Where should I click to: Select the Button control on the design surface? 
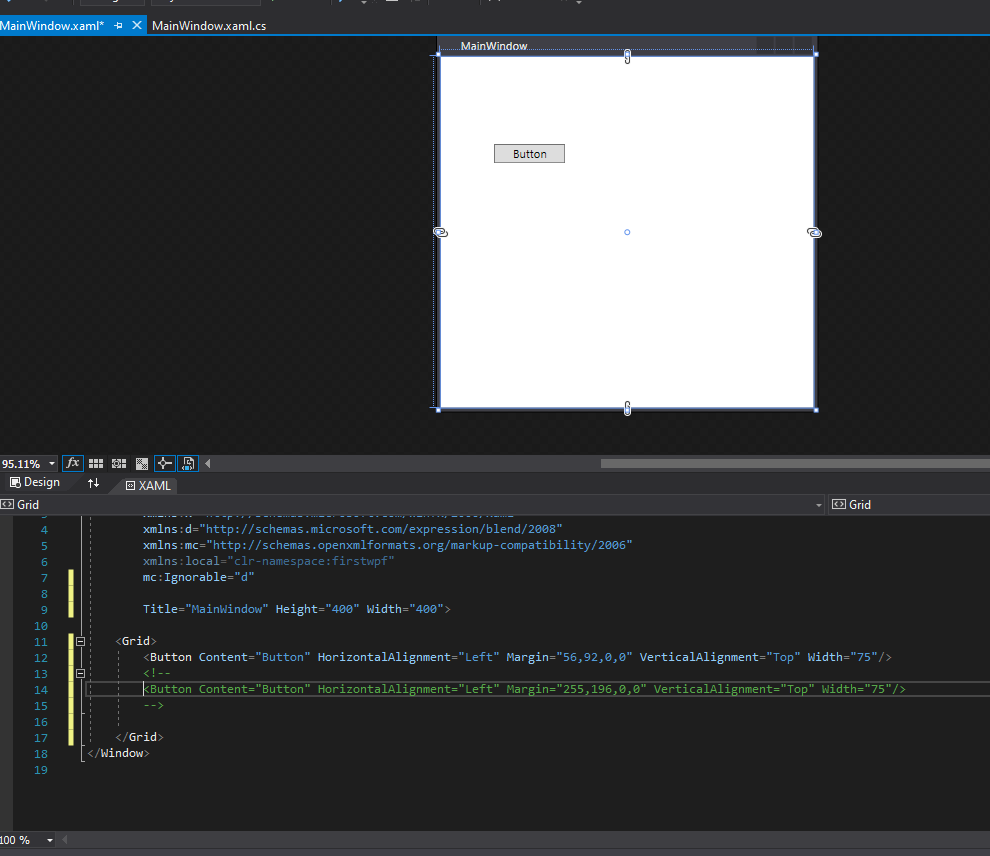529,153
